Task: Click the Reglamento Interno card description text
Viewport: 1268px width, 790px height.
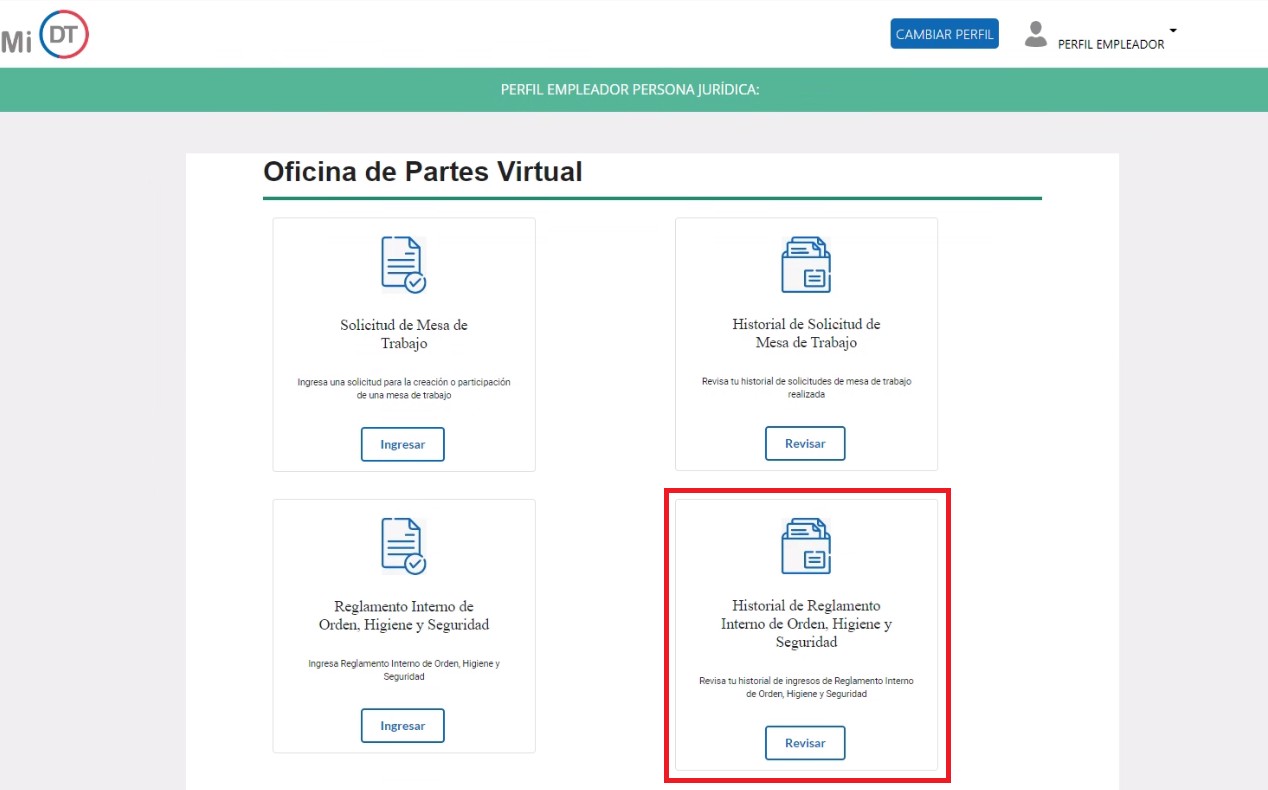Action: 404,670
